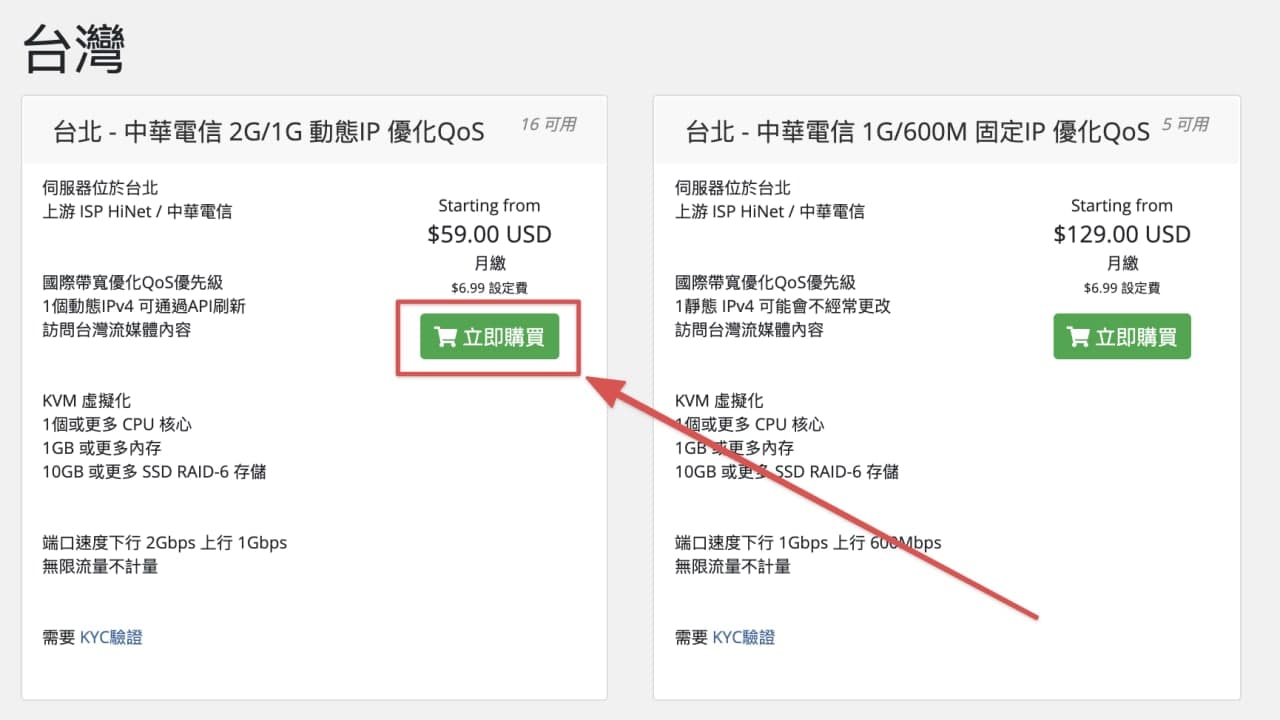
Task: Click the $6.99 設定費 text in the fixed IP plan
Action: coord(1122,287)
